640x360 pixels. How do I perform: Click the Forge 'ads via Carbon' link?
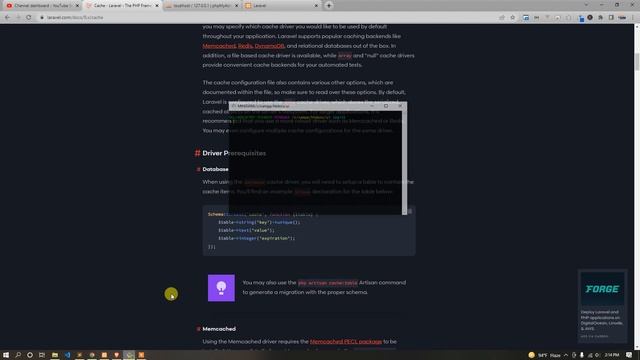[x=594, y=336]
